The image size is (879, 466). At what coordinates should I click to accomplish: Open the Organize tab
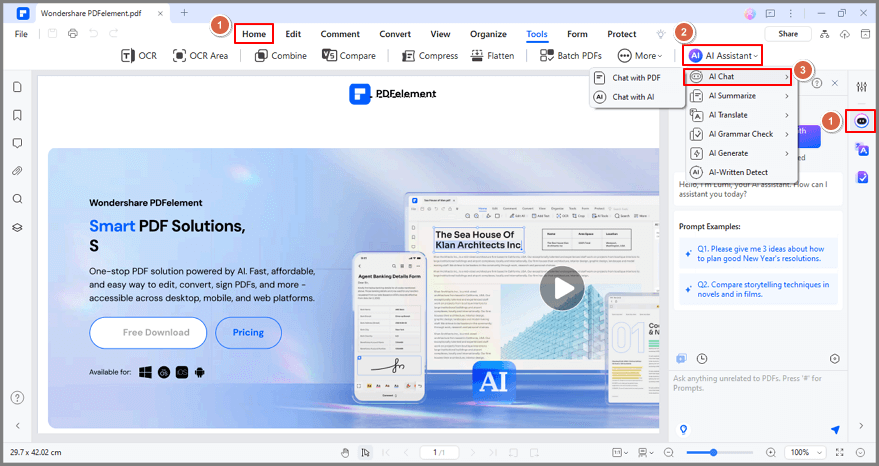coord(488,34)
